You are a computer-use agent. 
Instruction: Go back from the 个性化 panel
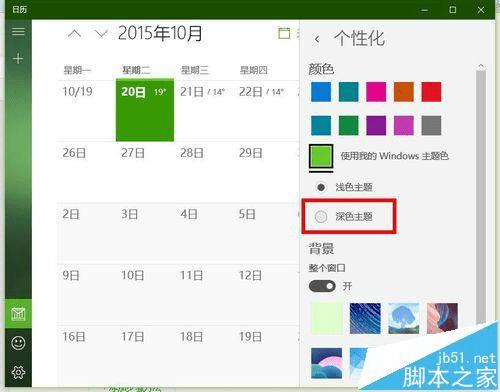pyautogui.click(x=317, y=39)
